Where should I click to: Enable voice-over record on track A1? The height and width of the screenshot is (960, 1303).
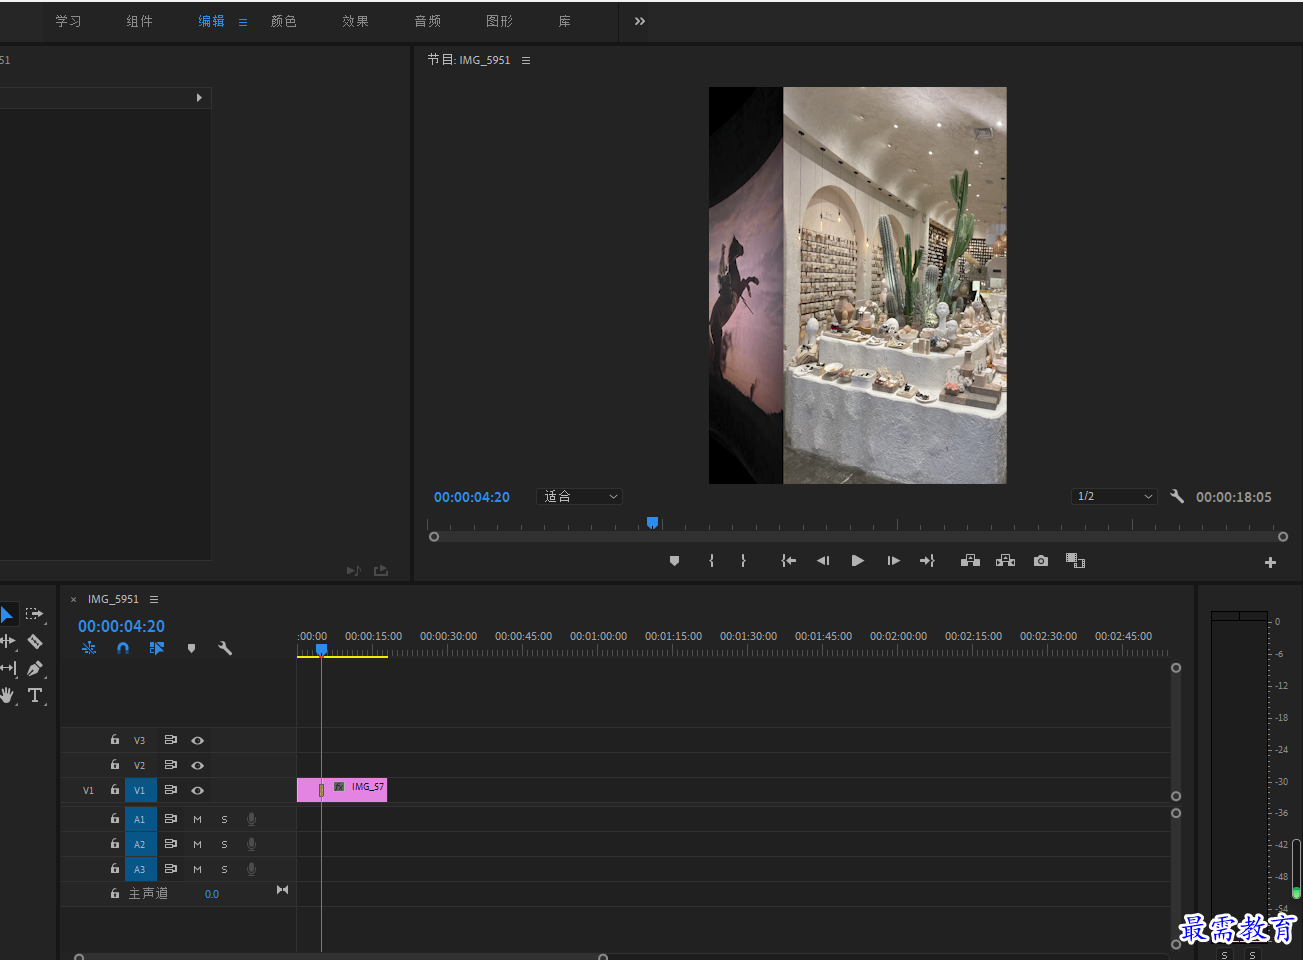point(251,819)
